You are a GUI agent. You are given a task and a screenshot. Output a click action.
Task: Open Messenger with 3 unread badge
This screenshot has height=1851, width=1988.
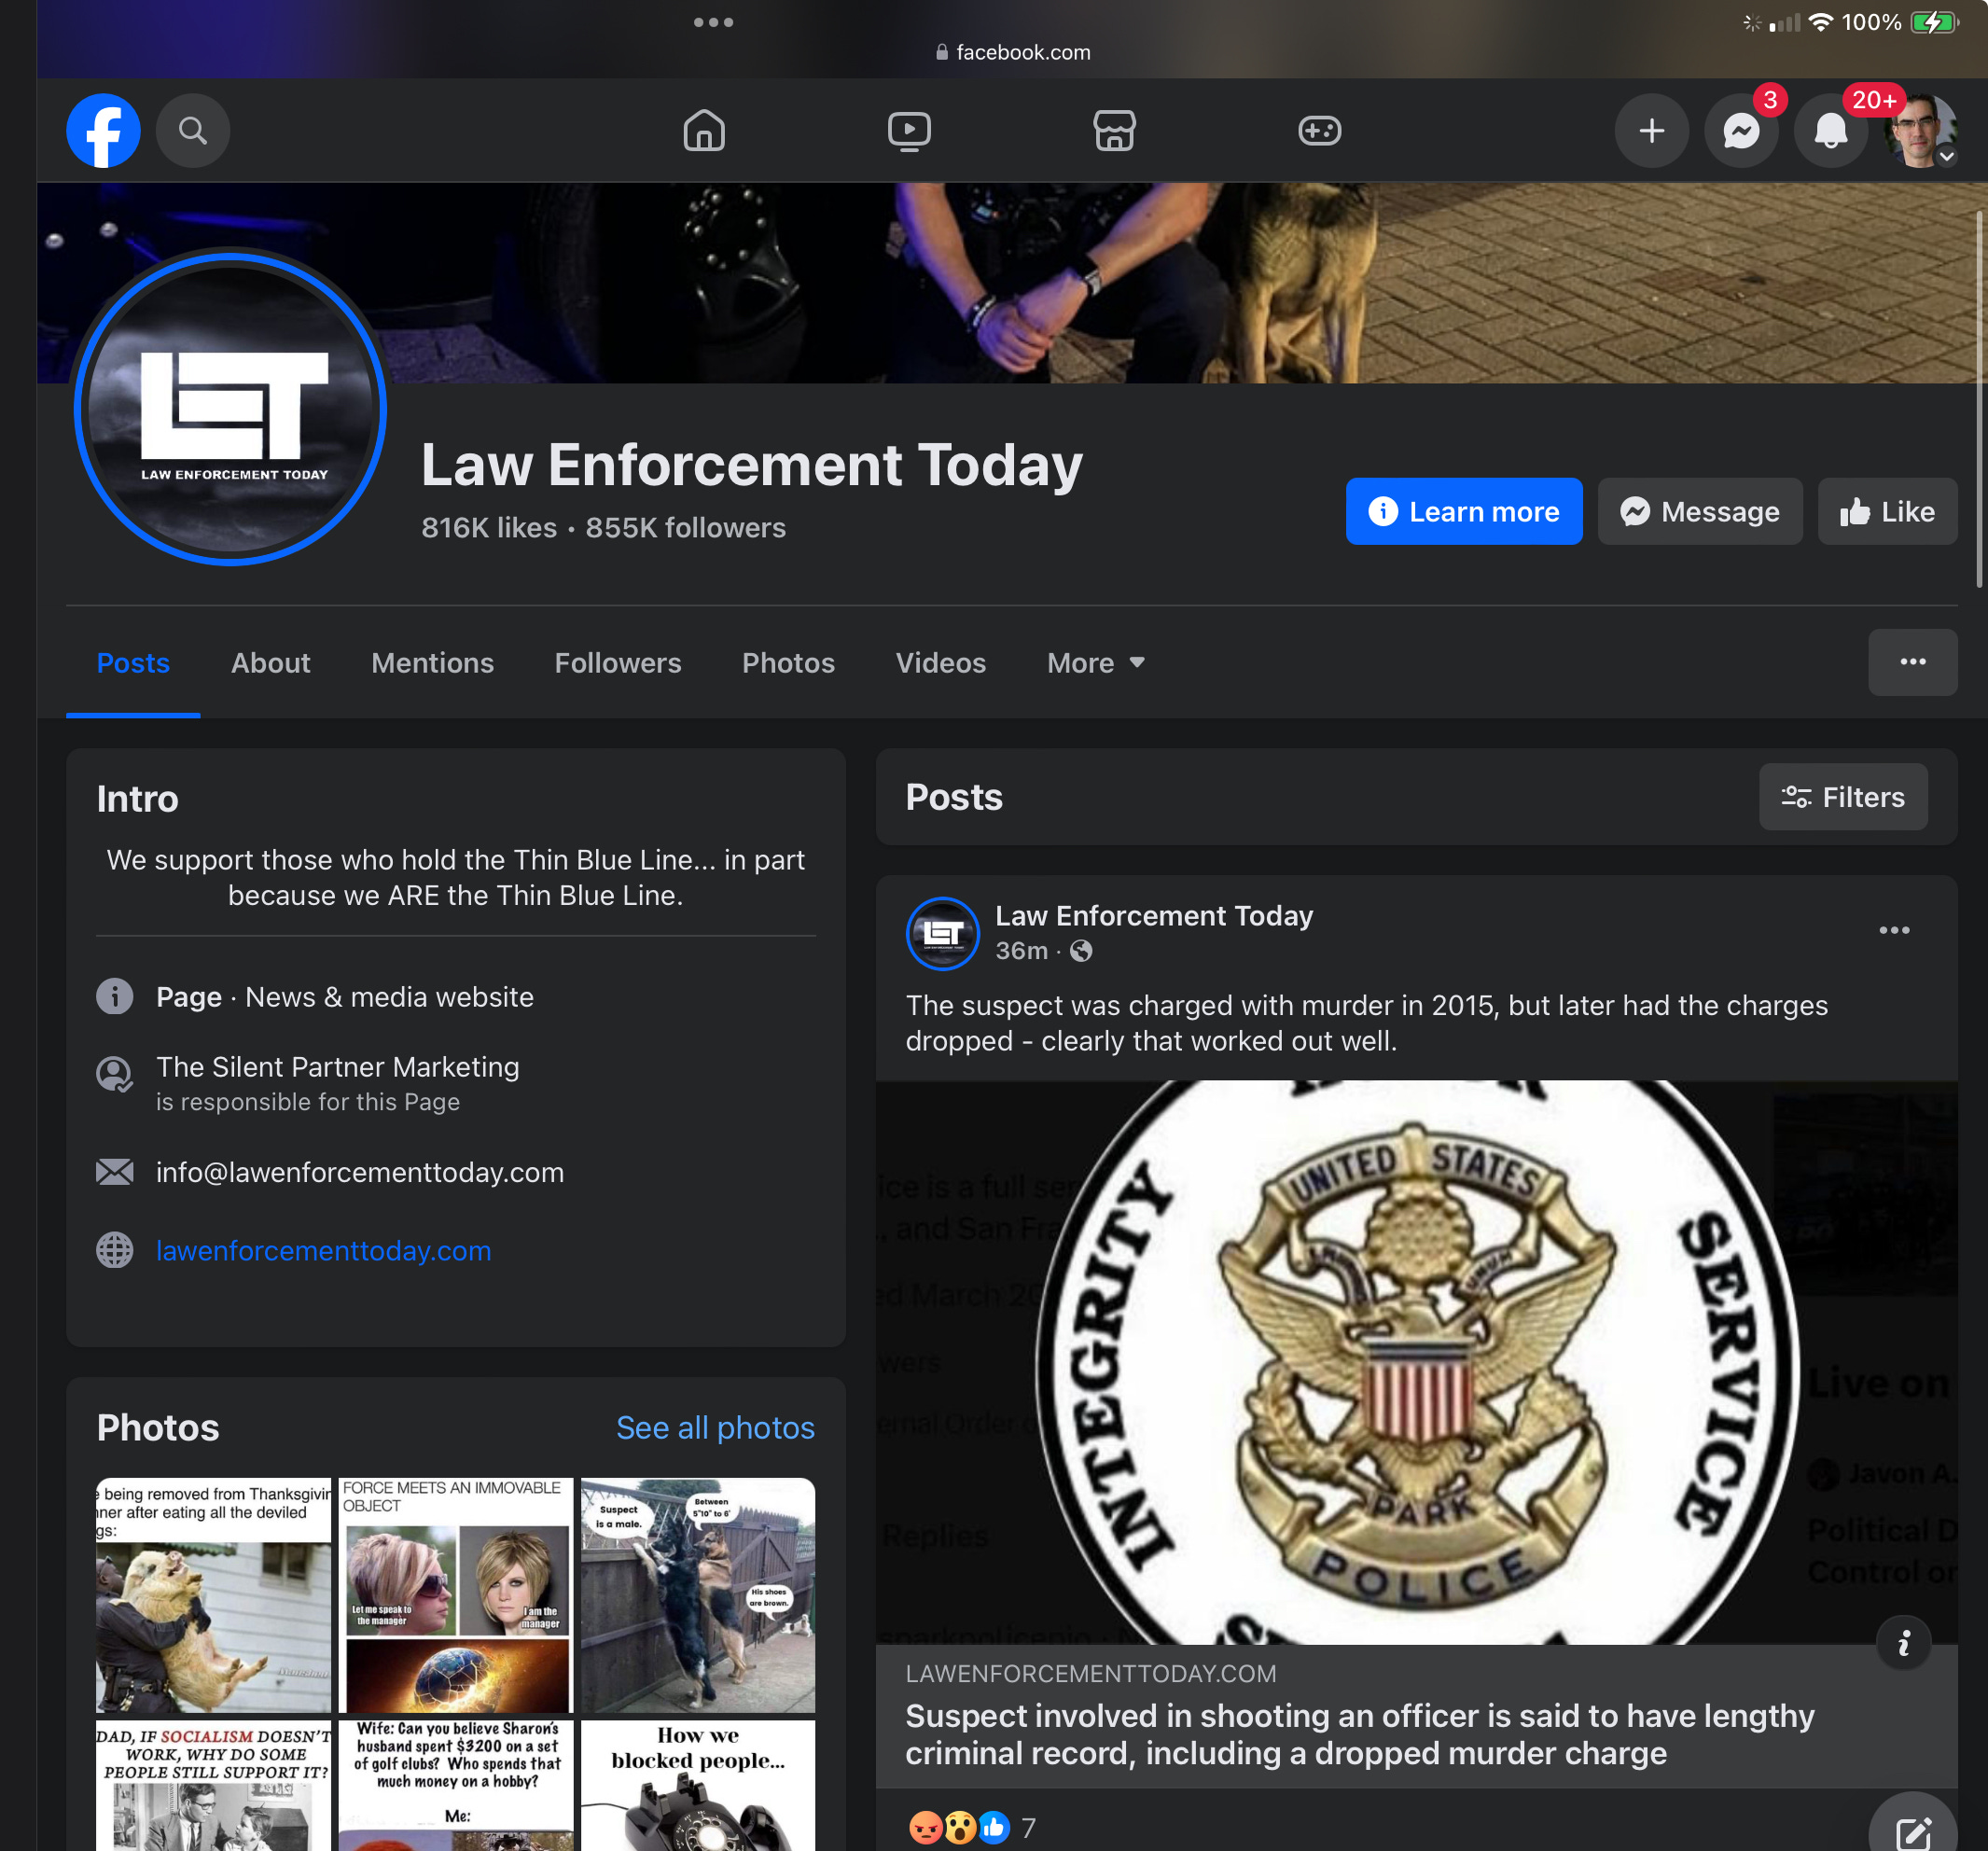pos(1742,130)
